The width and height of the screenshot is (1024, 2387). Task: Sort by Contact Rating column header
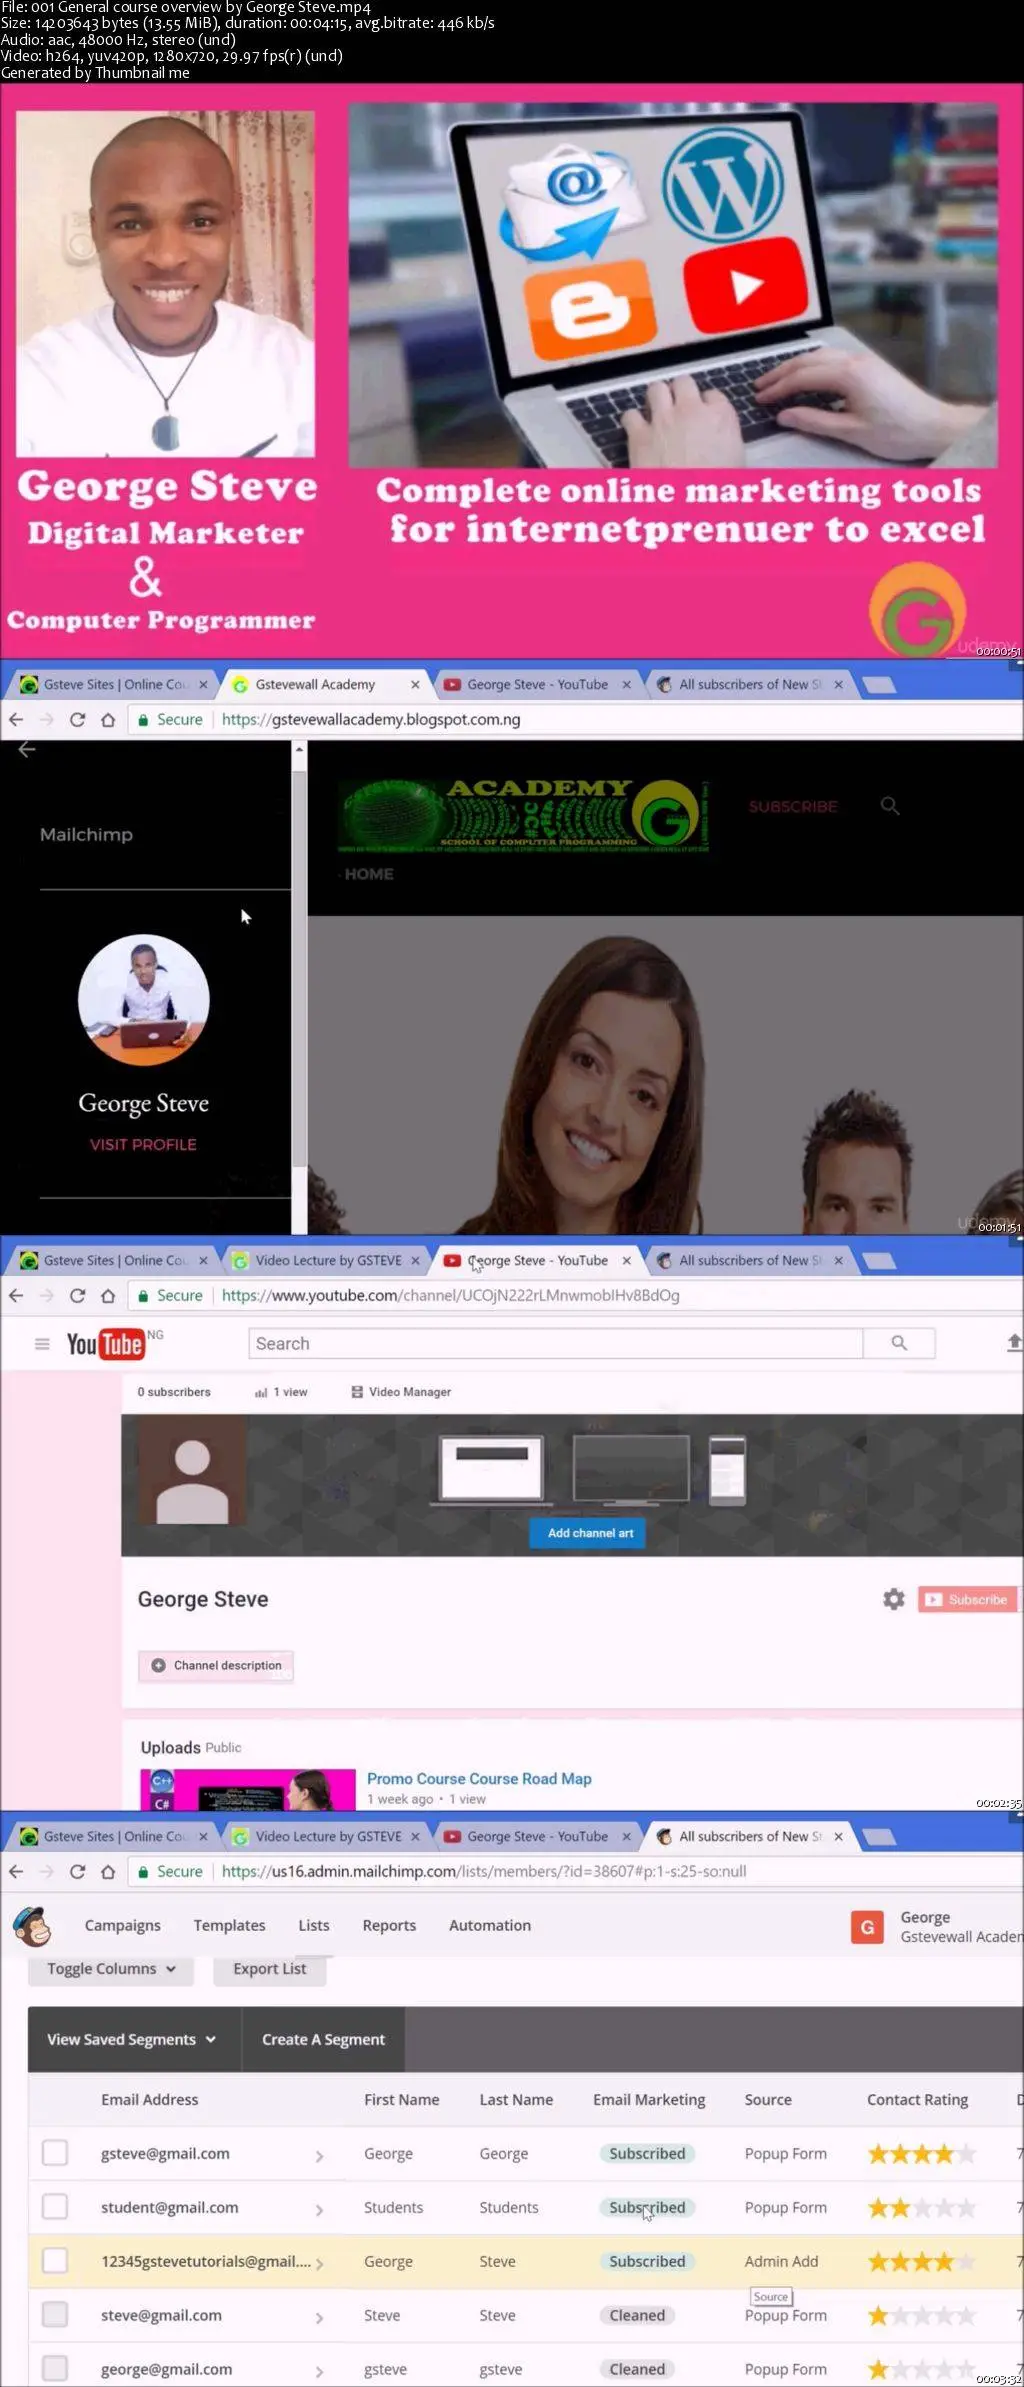pos(917,2099)
